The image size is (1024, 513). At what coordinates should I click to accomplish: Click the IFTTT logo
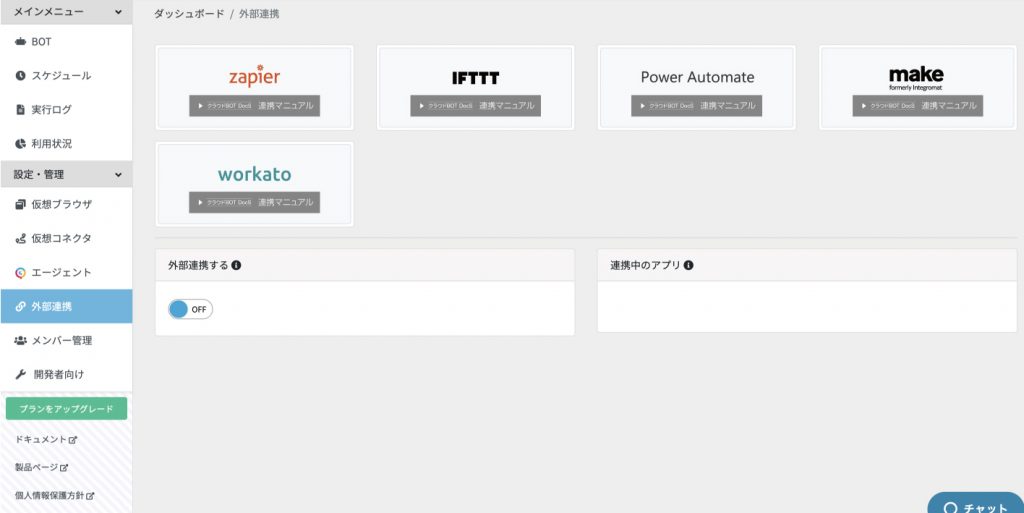pyautogui.click(x=475, y=78)
